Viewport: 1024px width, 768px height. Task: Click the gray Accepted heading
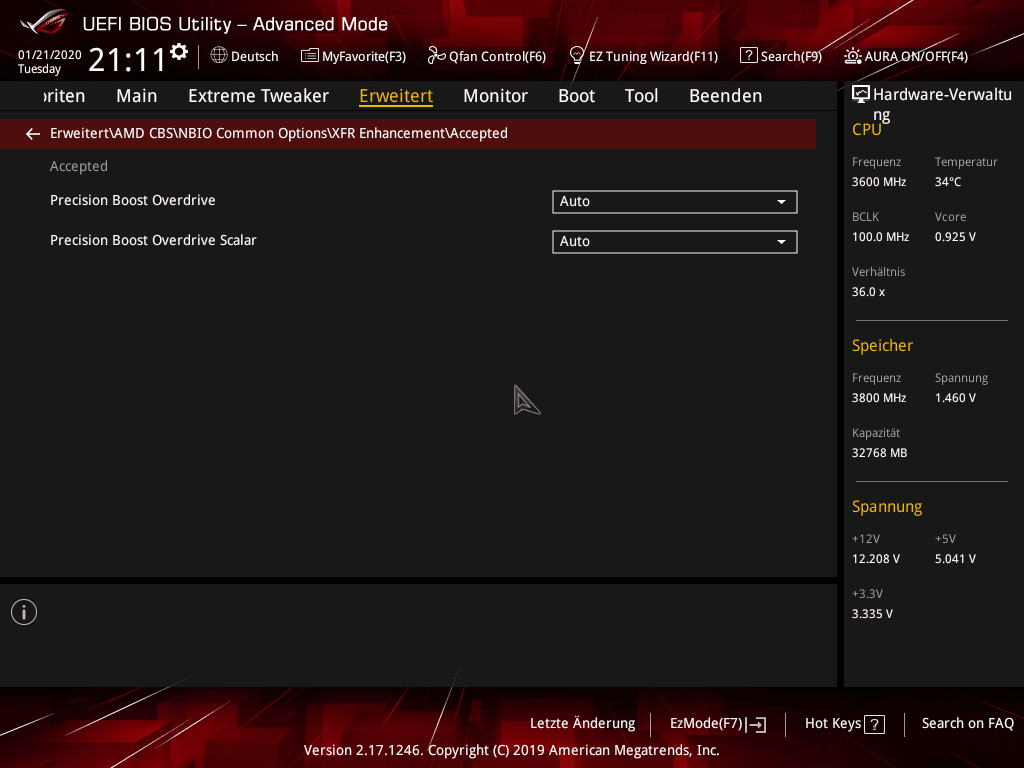tap(79, 167)
